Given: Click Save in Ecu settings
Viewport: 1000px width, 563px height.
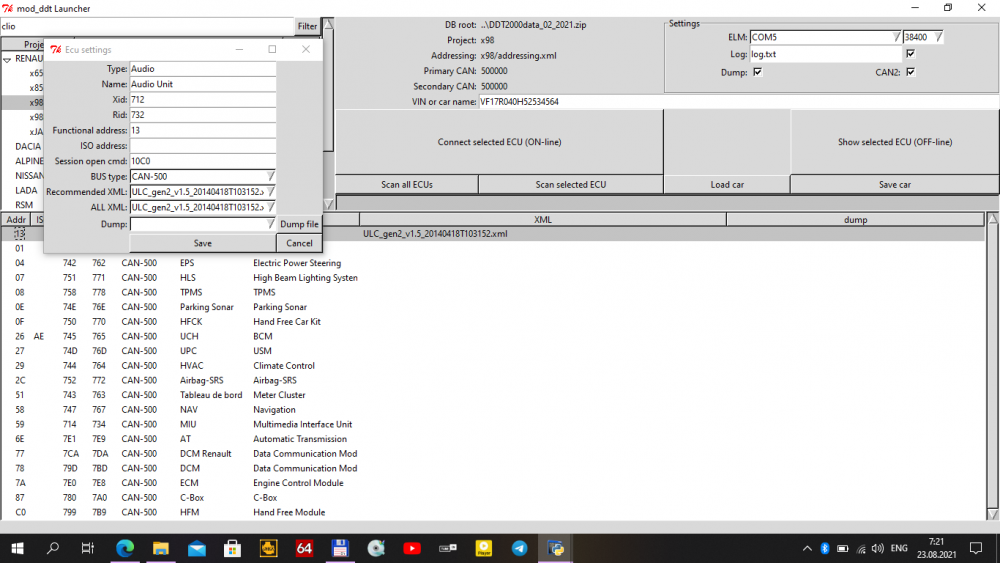Looking at the screenshot, I should click(203, 243).
